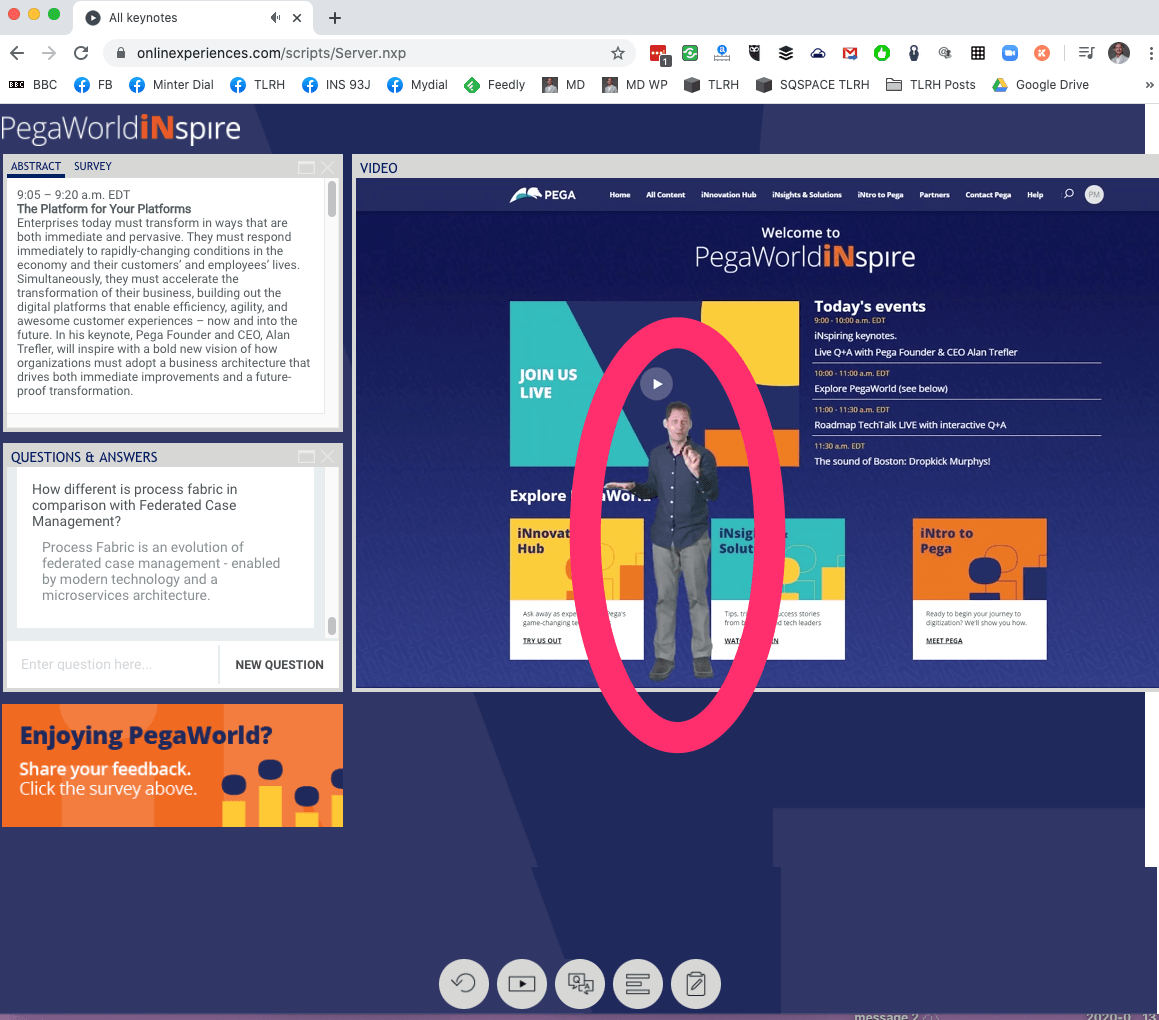This screenshot has height=1020, width=1159.
Task: Open the Q&A panel dock icon
Action: [x=580, y=984]
